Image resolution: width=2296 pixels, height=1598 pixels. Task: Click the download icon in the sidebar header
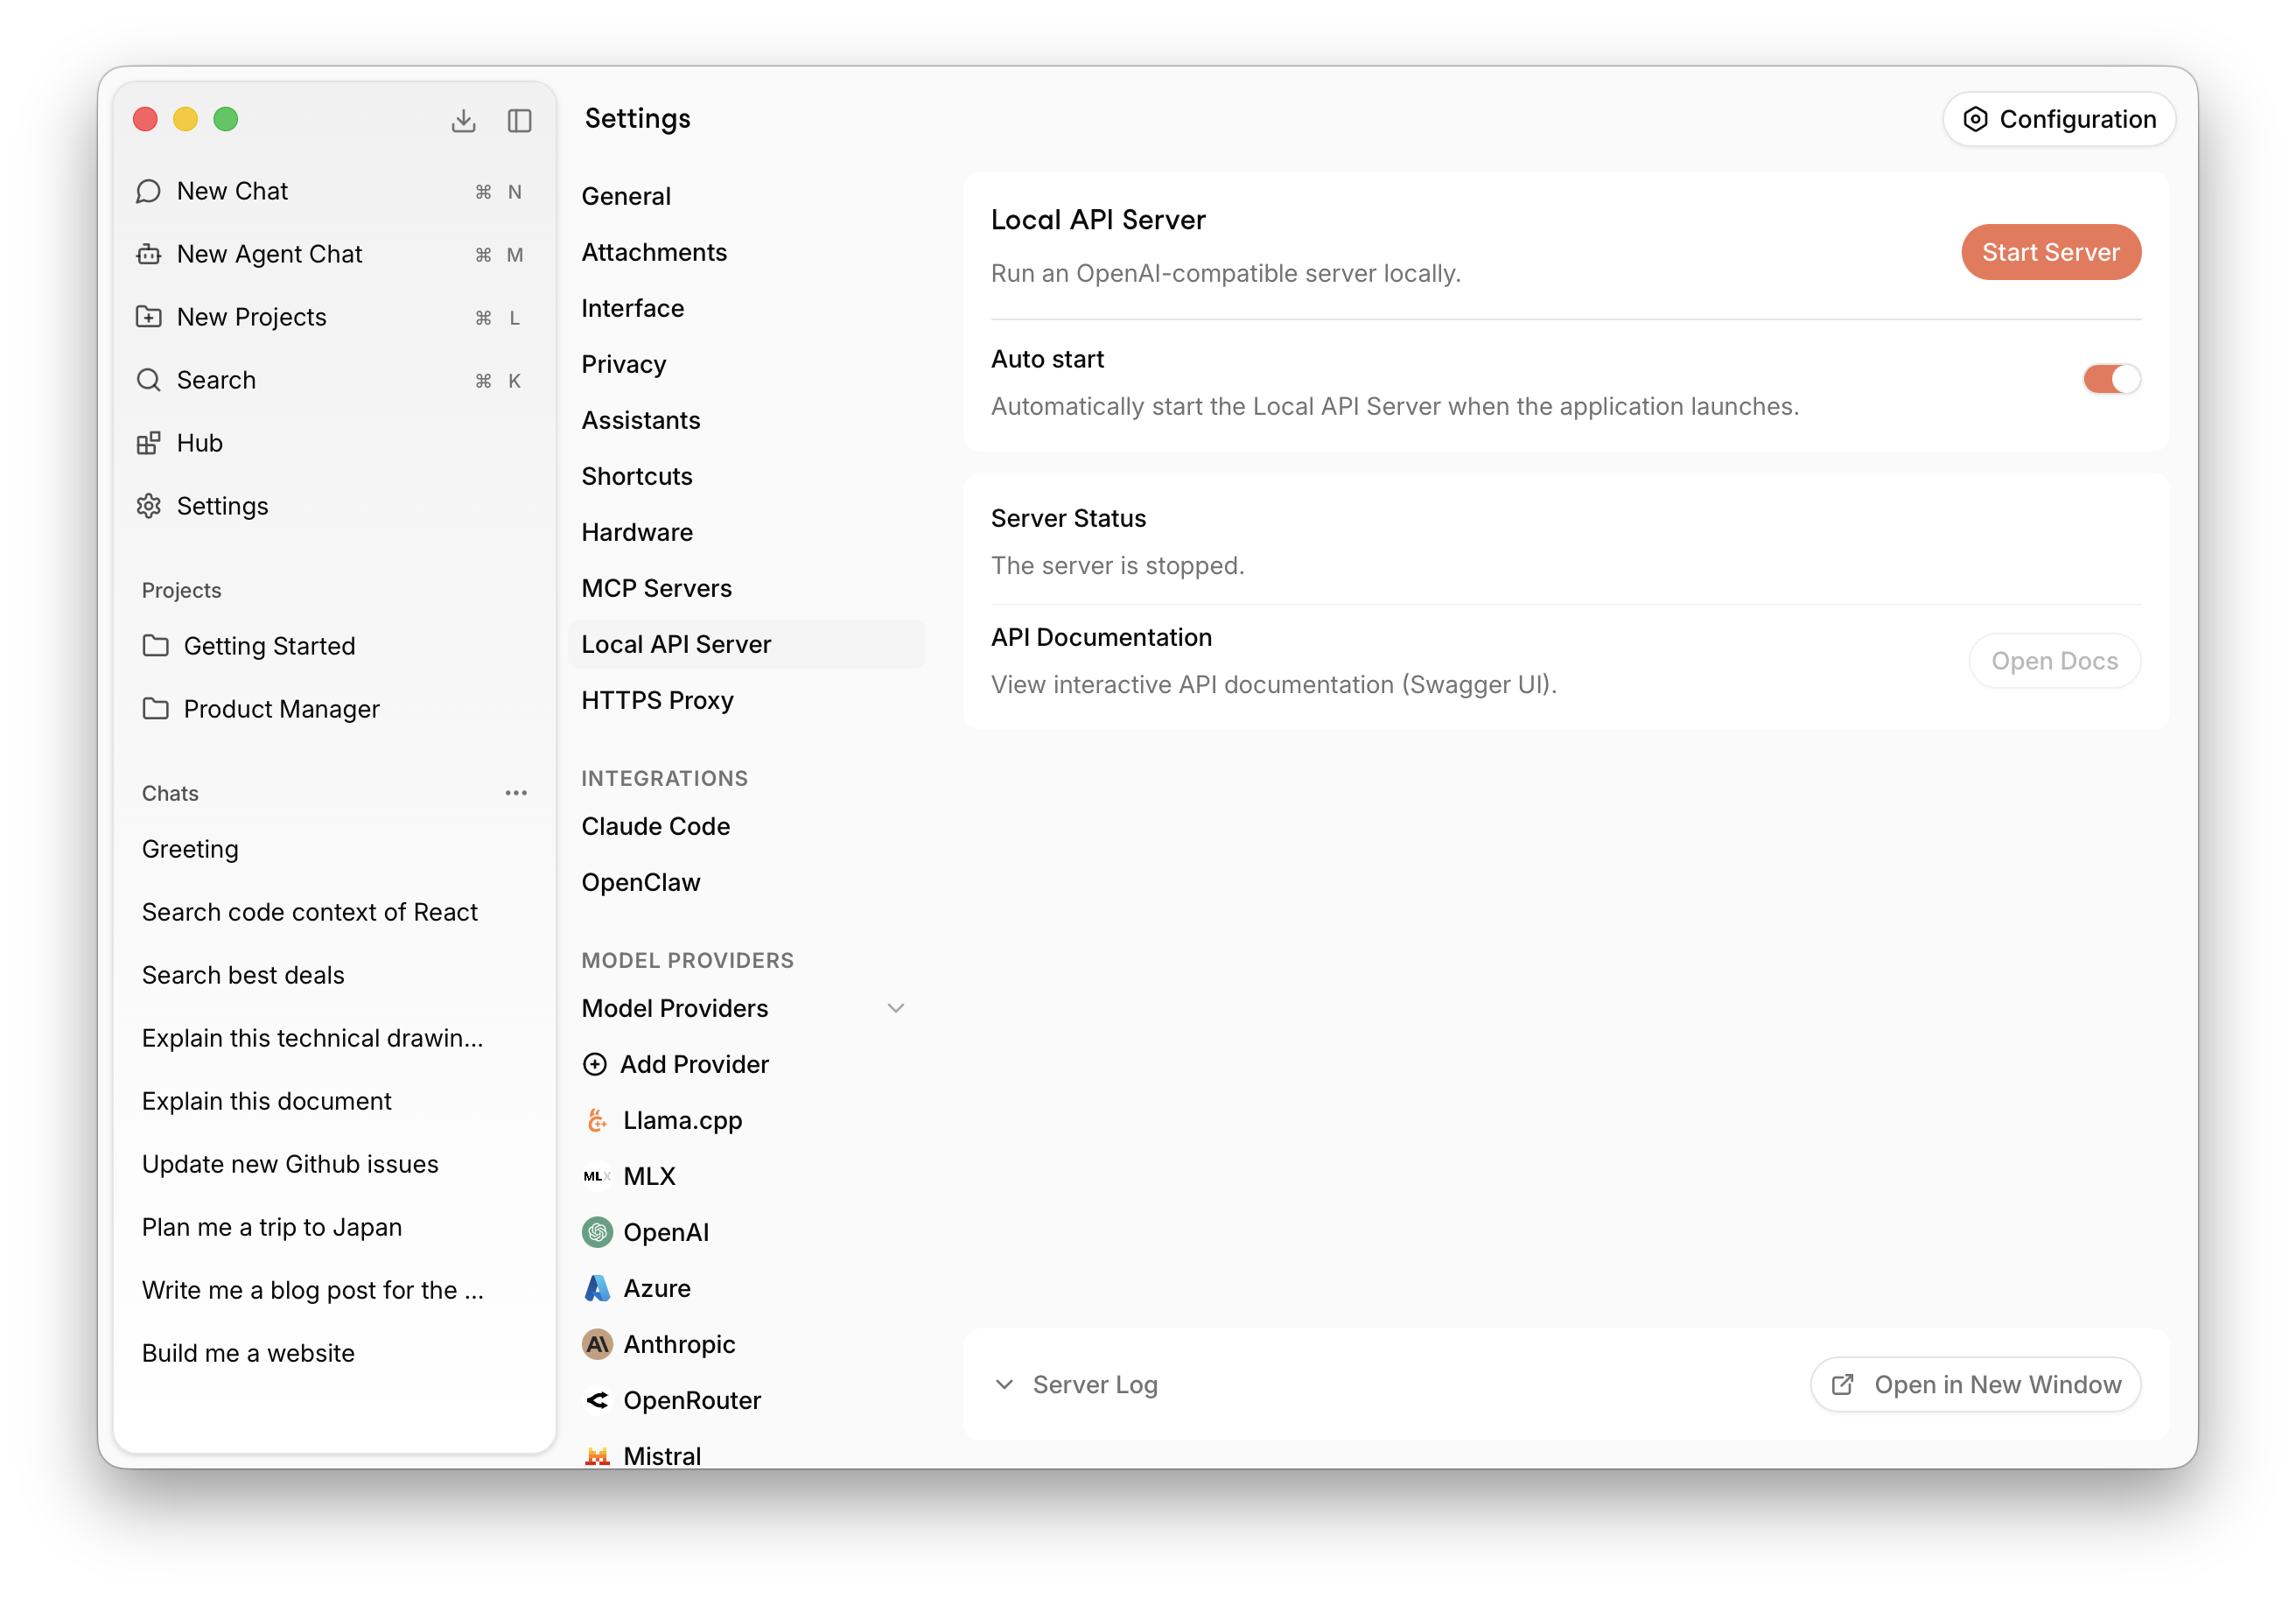(x=464, y=119)
